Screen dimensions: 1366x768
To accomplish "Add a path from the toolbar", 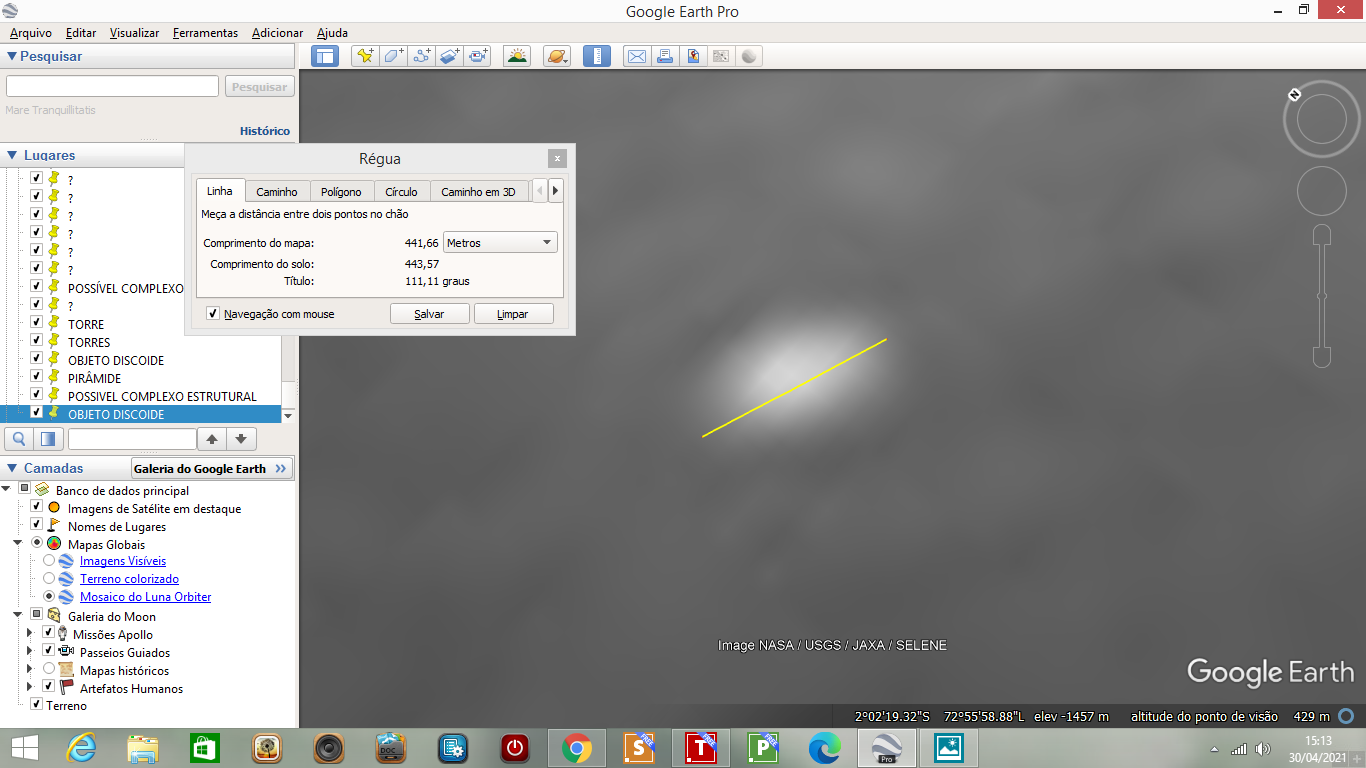I will pyautogui.click(x=421, y=56).
